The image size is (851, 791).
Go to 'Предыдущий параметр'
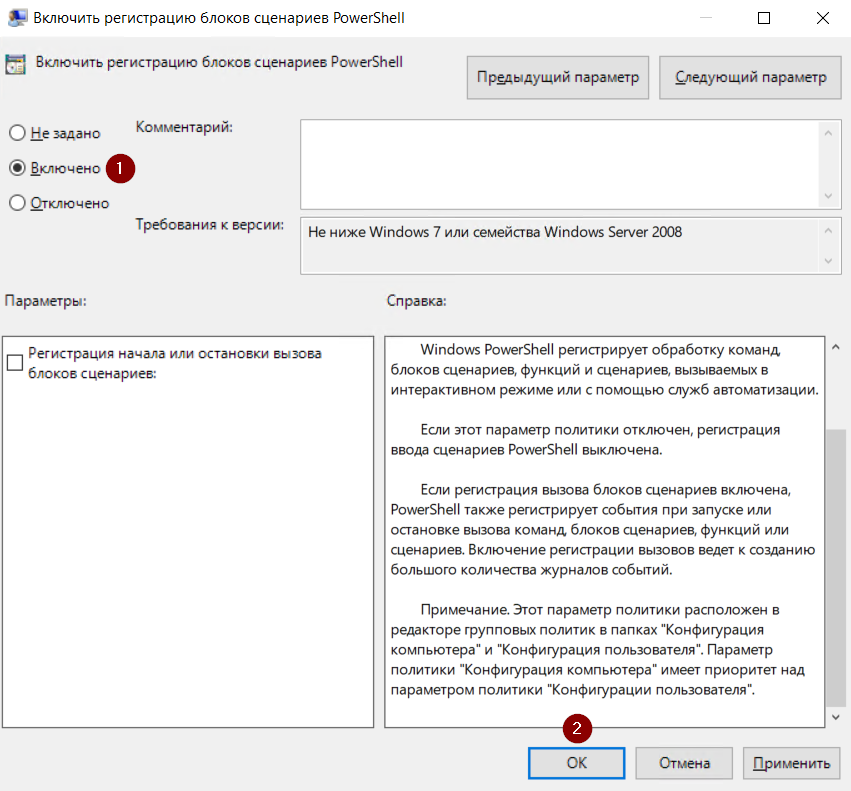(x=557, y=77)
